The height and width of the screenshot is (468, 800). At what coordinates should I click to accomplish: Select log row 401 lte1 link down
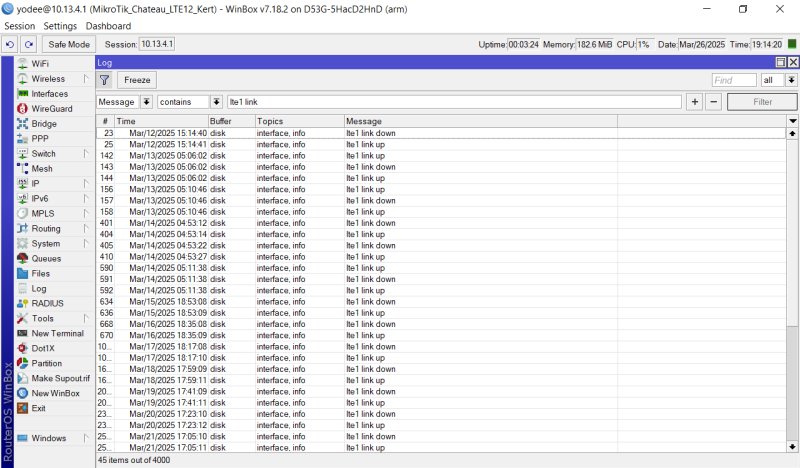(x=441, y=223)
